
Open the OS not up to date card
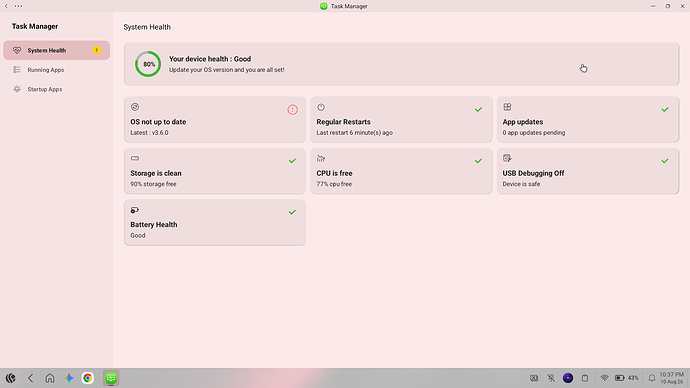[x=215, y=120]
